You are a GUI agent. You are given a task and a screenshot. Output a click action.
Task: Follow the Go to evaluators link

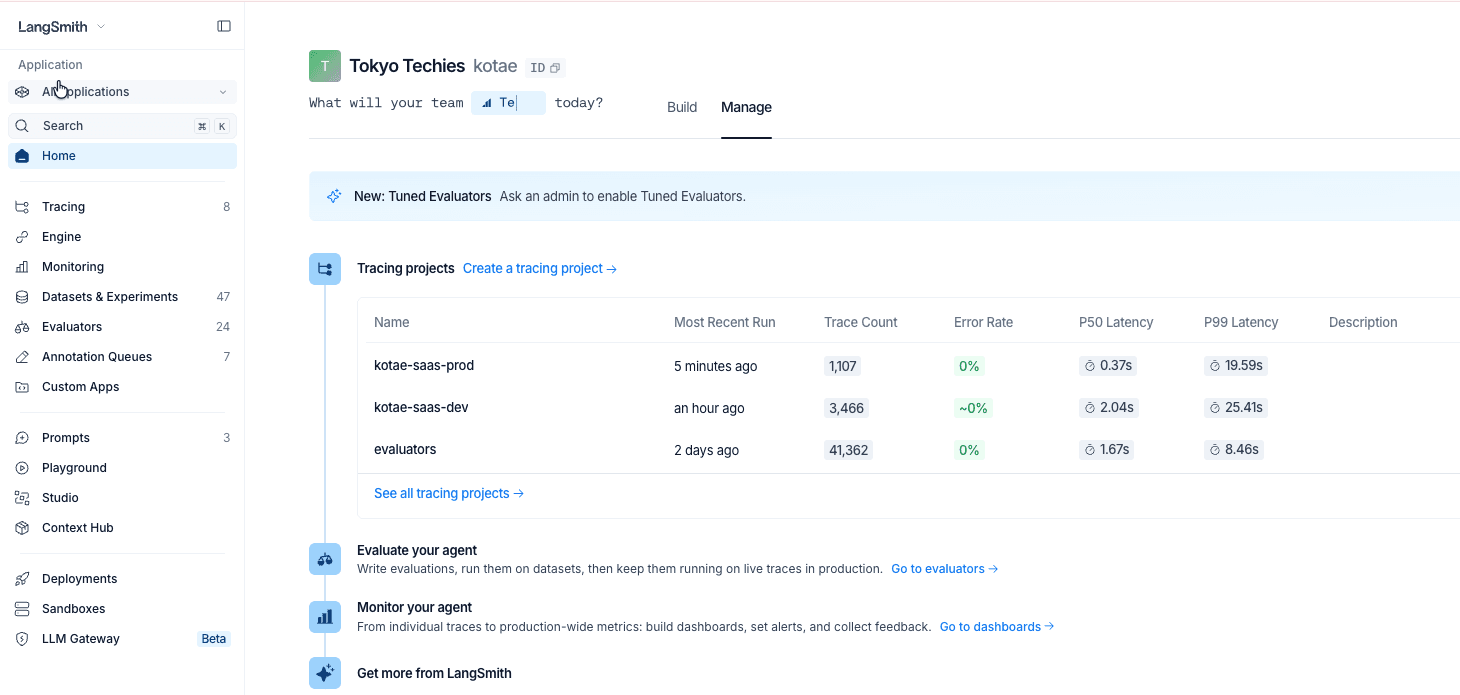(945, 569)
